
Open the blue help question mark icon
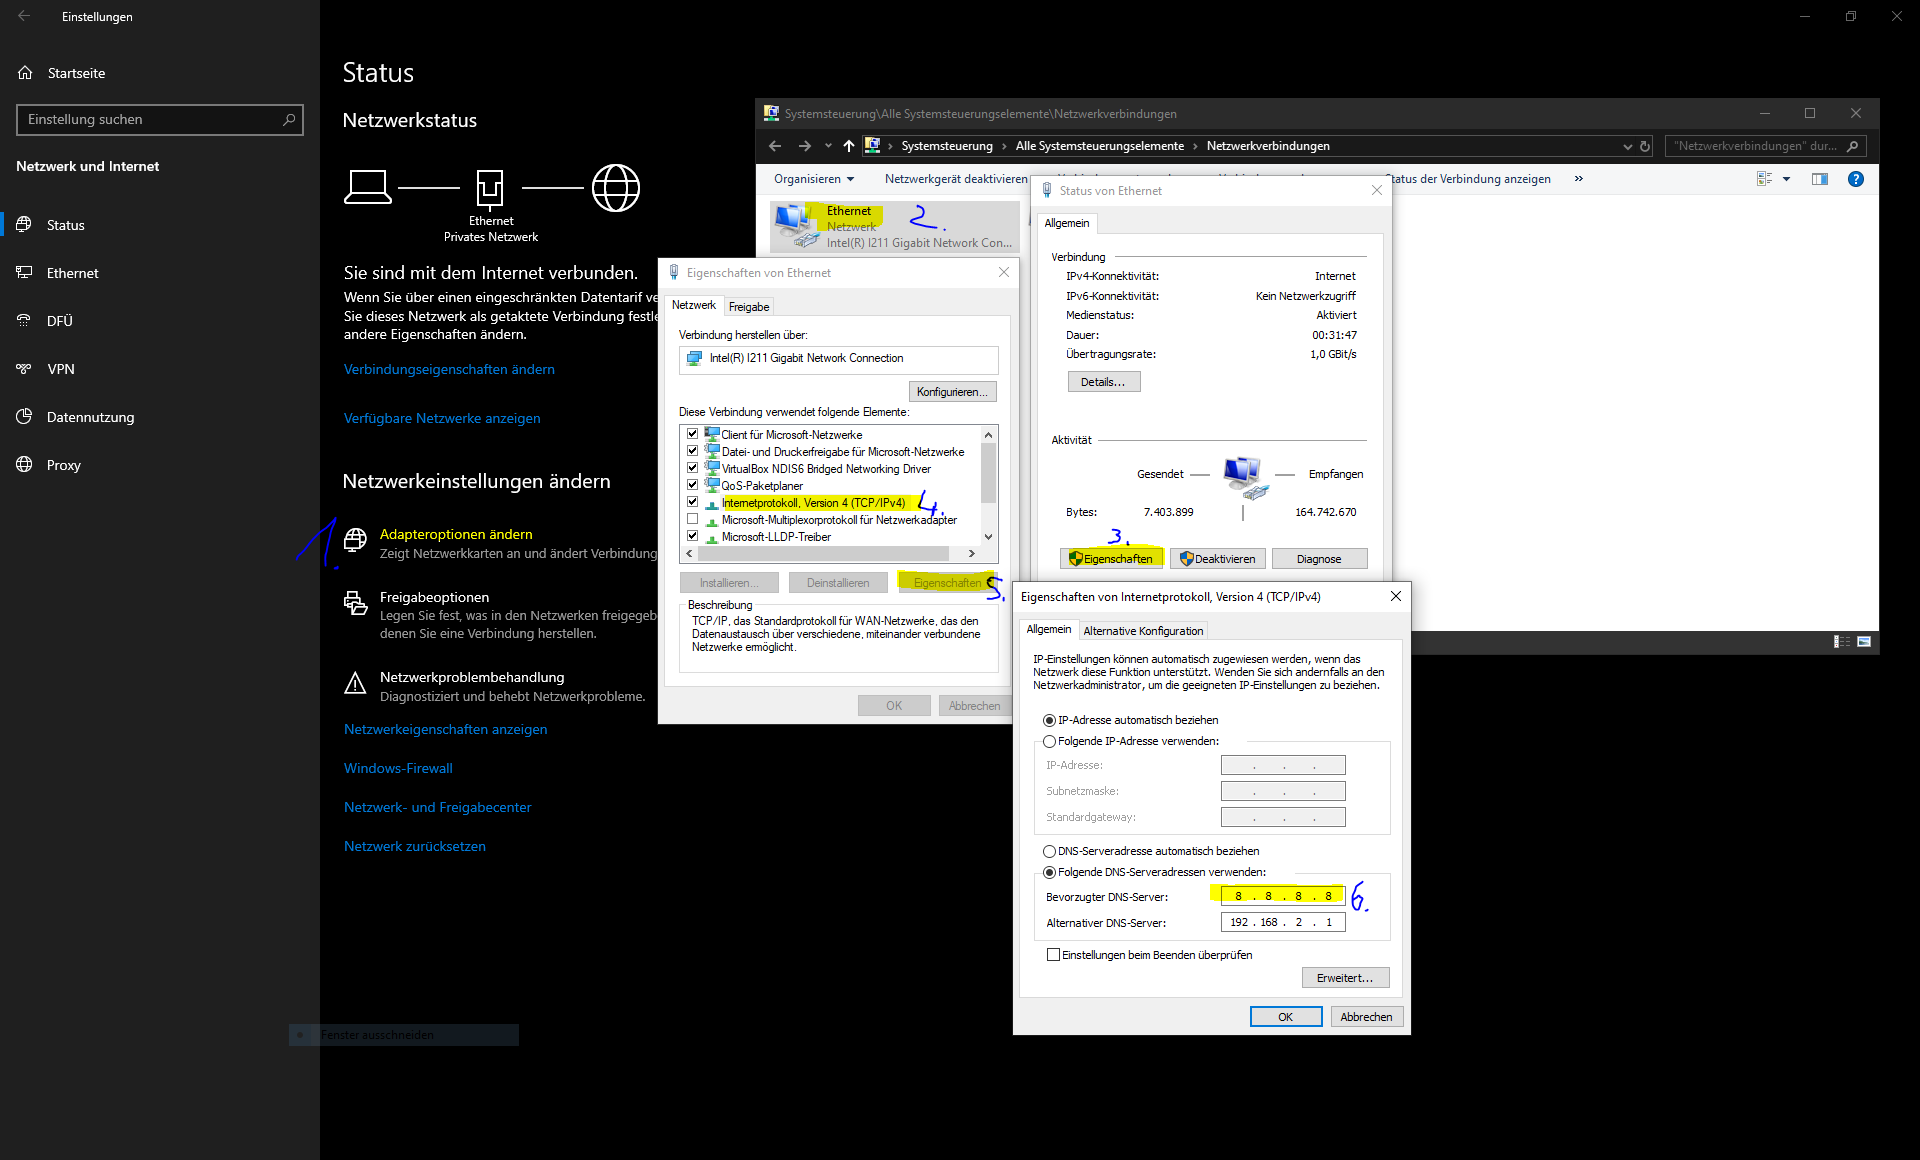1855,179
